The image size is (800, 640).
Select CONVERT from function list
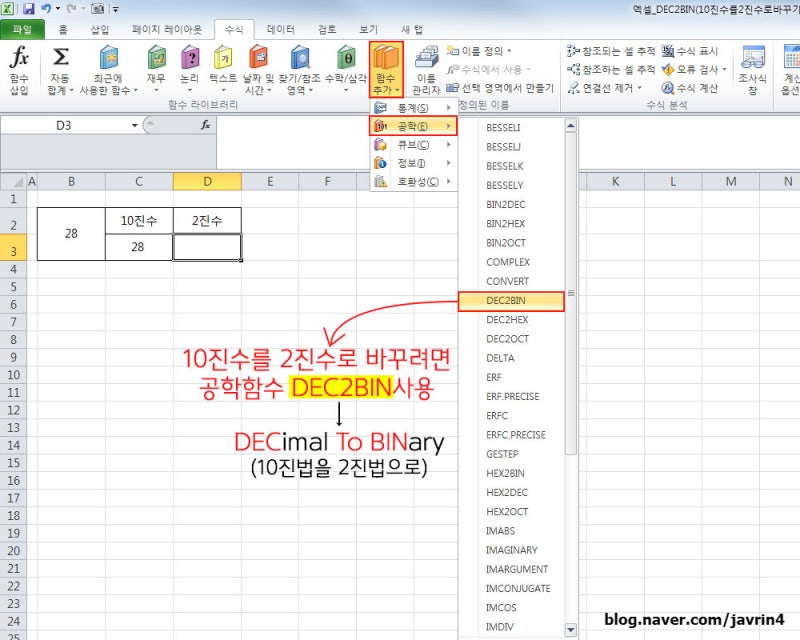click(x=511, y=281)
